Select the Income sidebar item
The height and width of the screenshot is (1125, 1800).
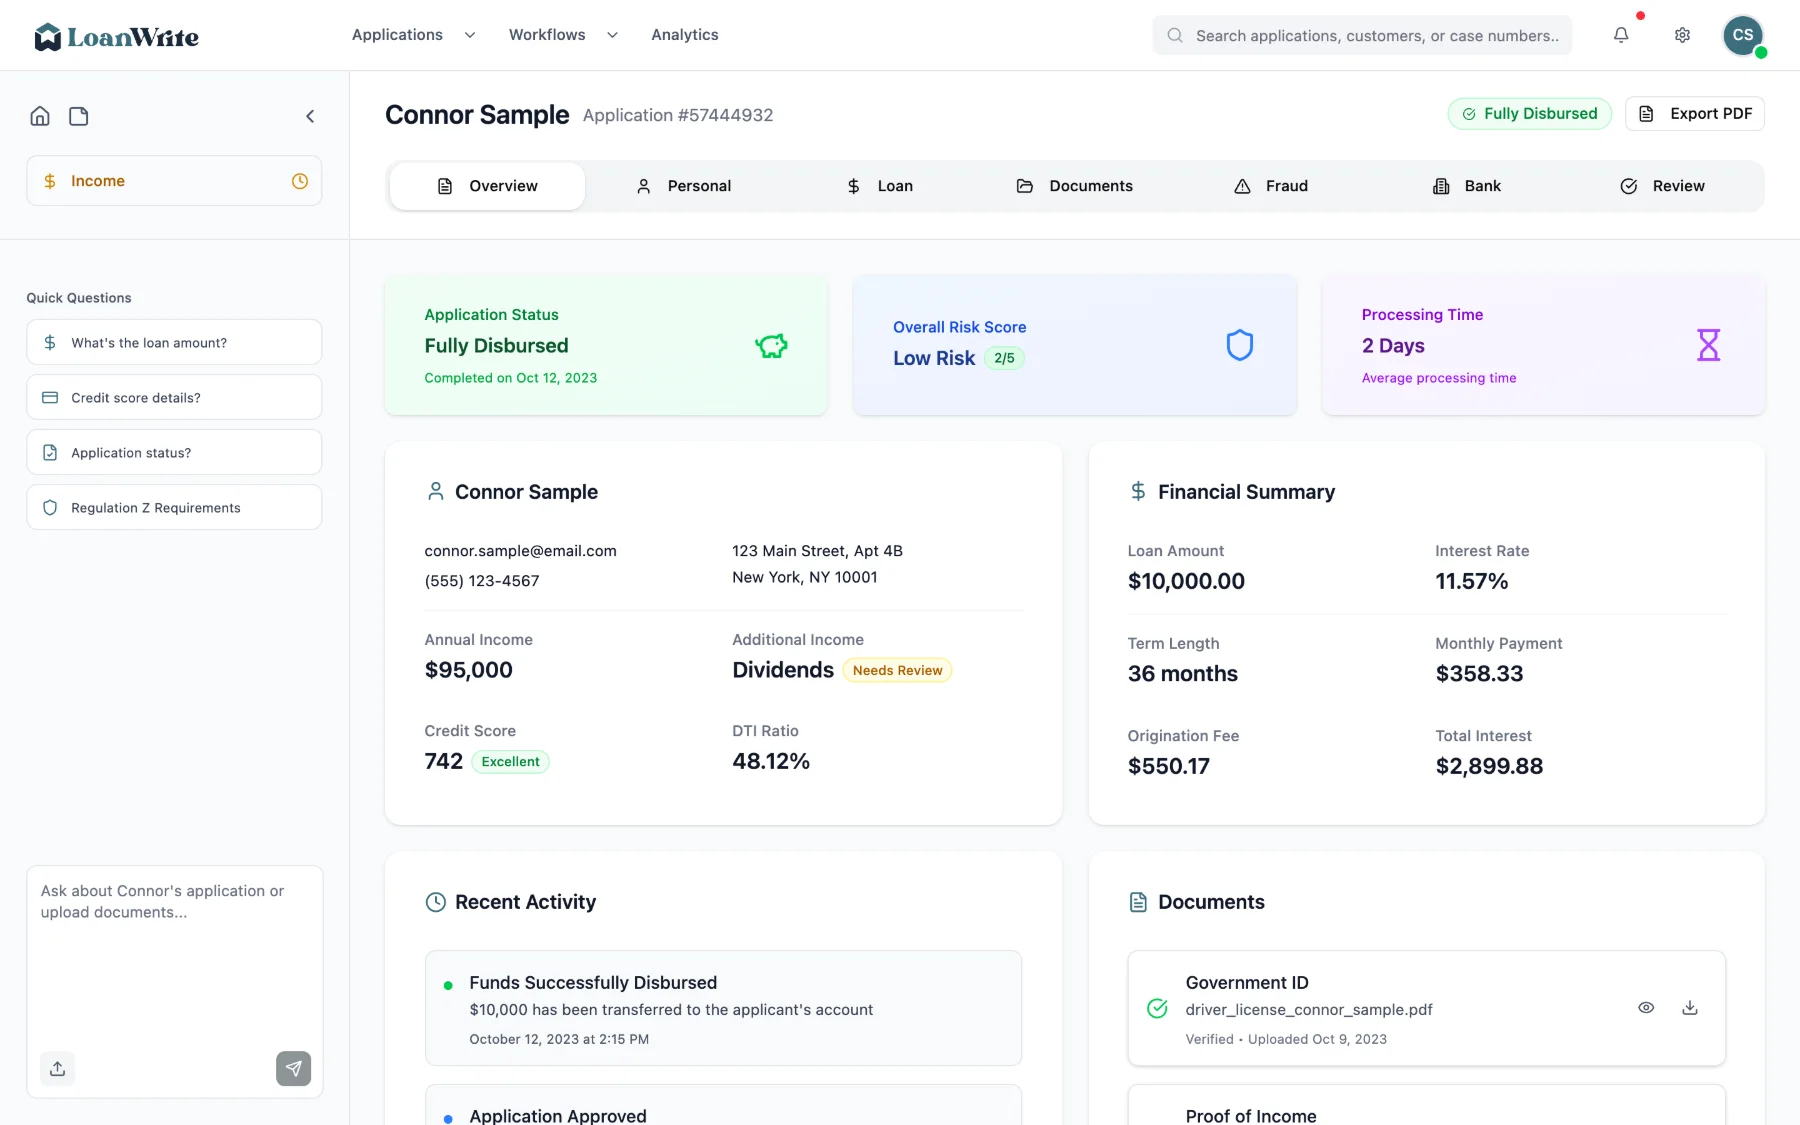(174, 181)
